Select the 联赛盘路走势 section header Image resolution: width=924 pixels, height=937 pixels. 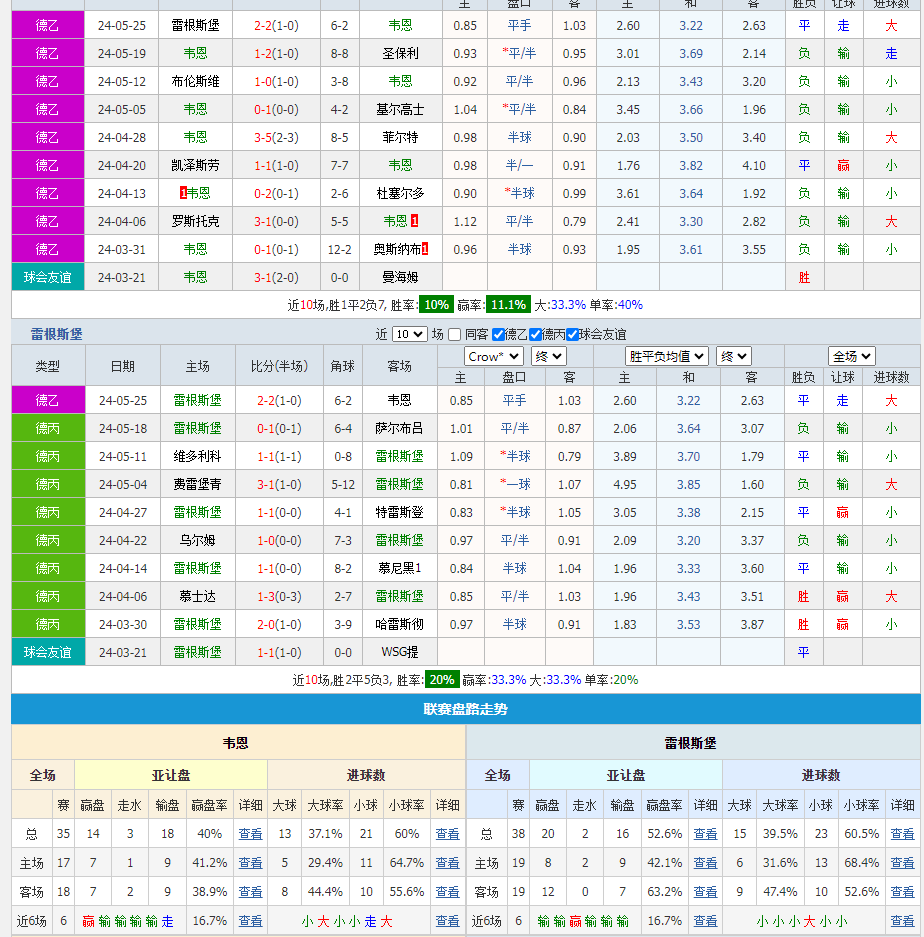(465, 709)
